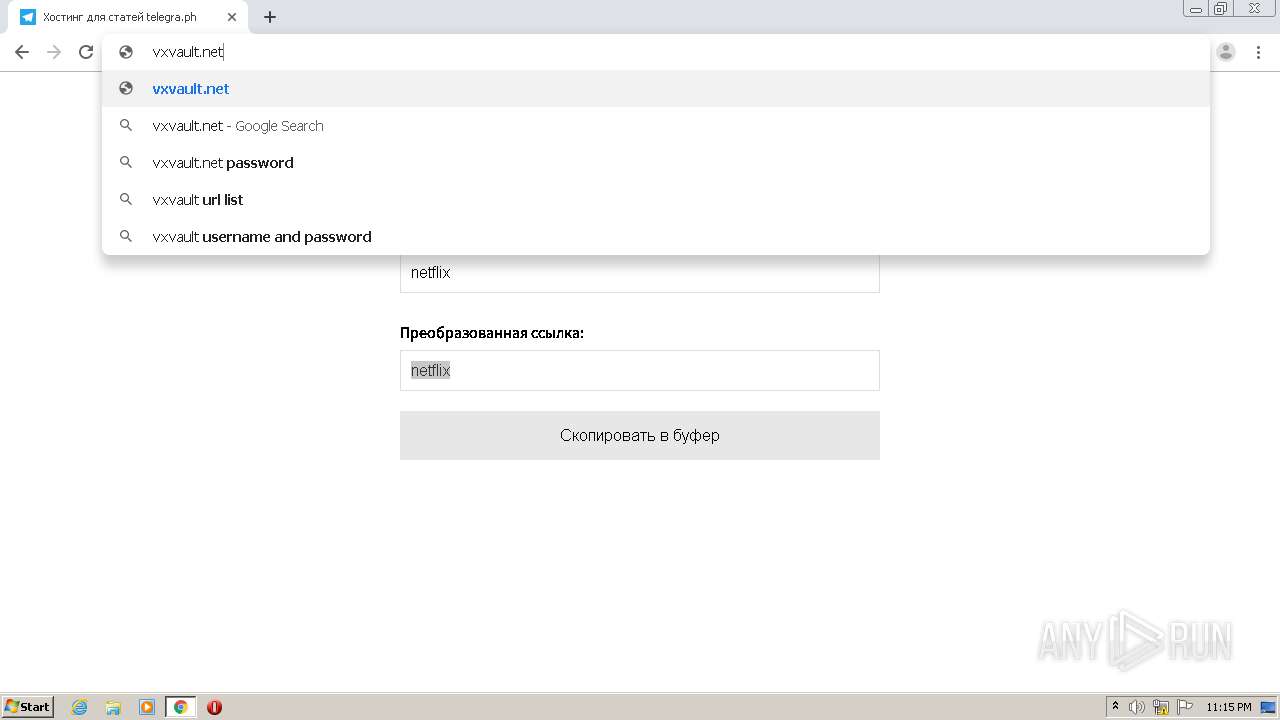This screenshot has height=720, width=1280.
Task: Select the telegra.ph hosting tab
Action: tap(128, 17)
